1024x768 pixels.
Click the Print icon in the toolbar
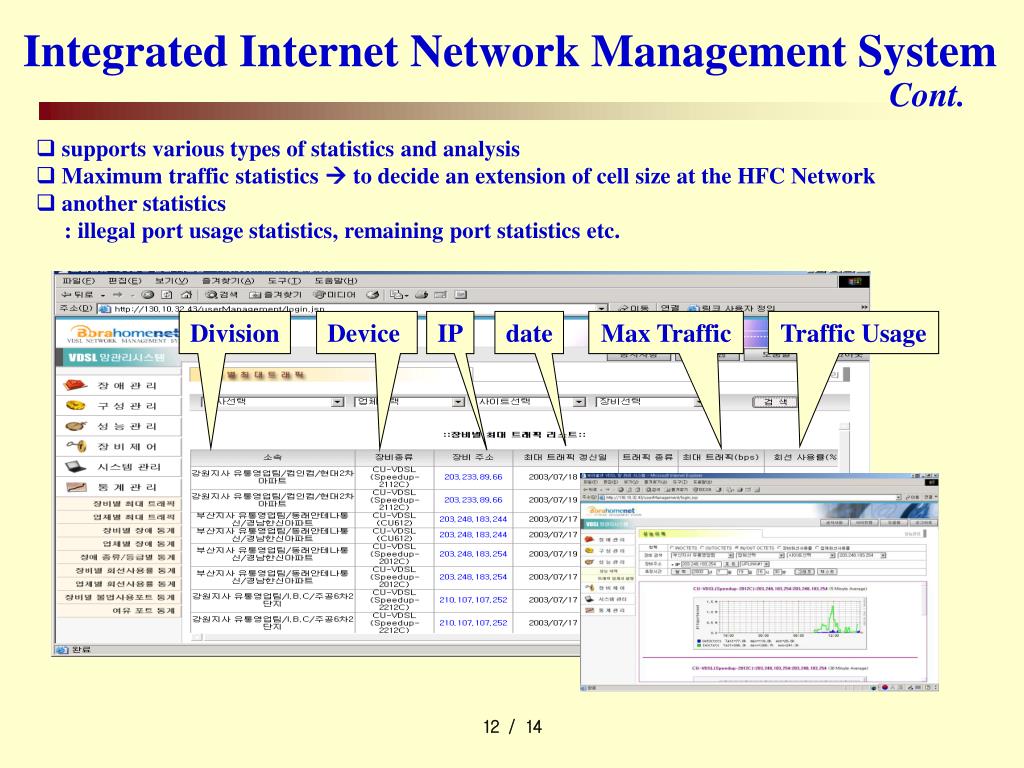click(422, 295)
